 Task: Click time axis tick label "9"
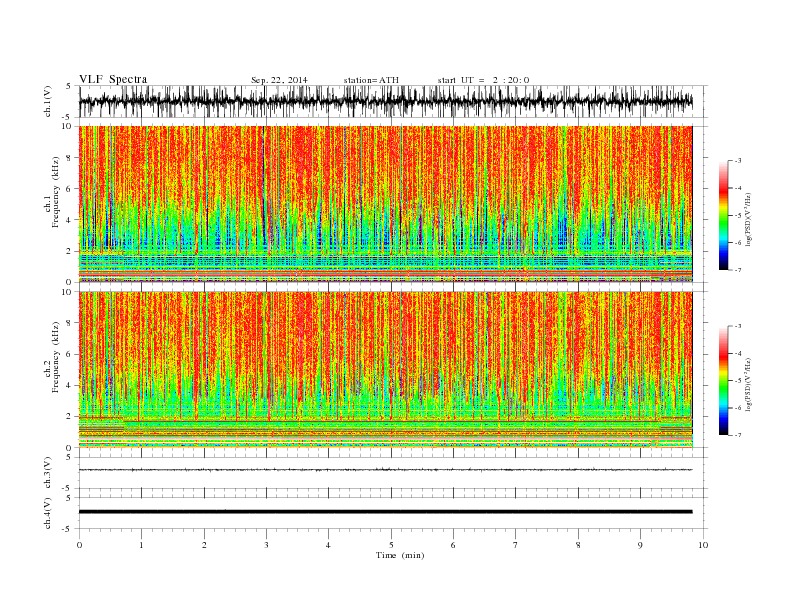[640, 545]
